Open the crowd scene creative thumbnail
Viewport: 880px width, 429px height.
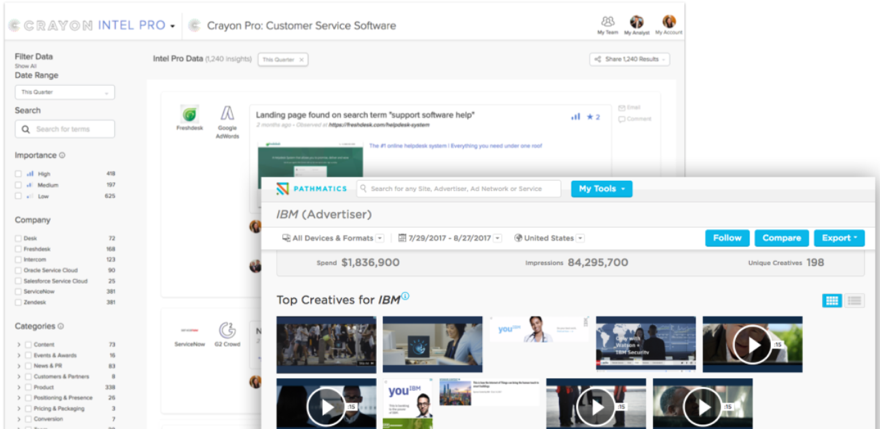(326, 344)
